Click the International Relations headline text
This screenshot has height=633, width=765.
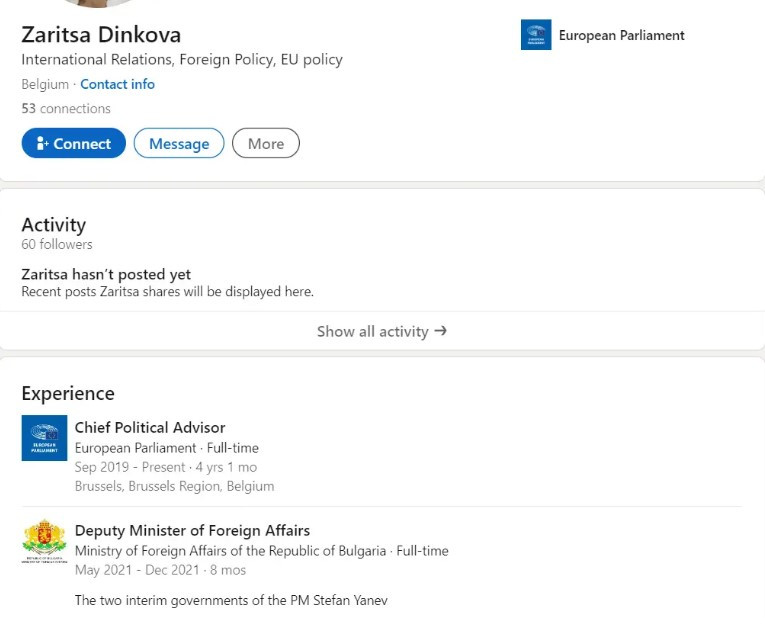point(181,60)
